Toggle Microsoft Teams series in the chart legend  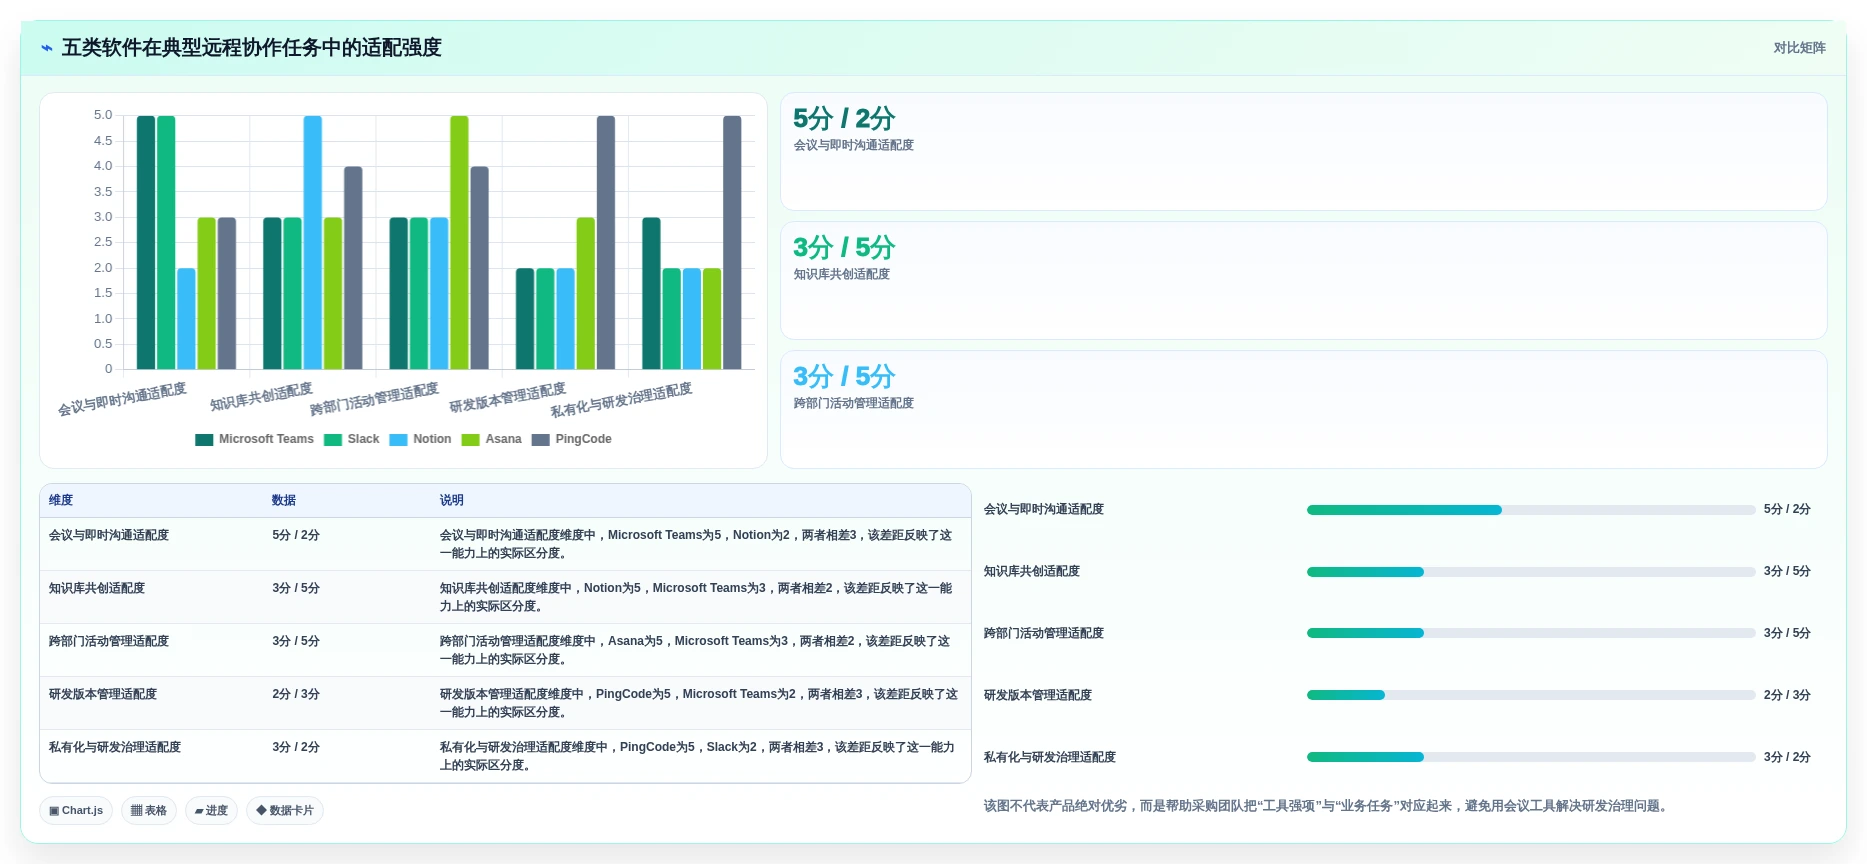[x=255, y=439]
